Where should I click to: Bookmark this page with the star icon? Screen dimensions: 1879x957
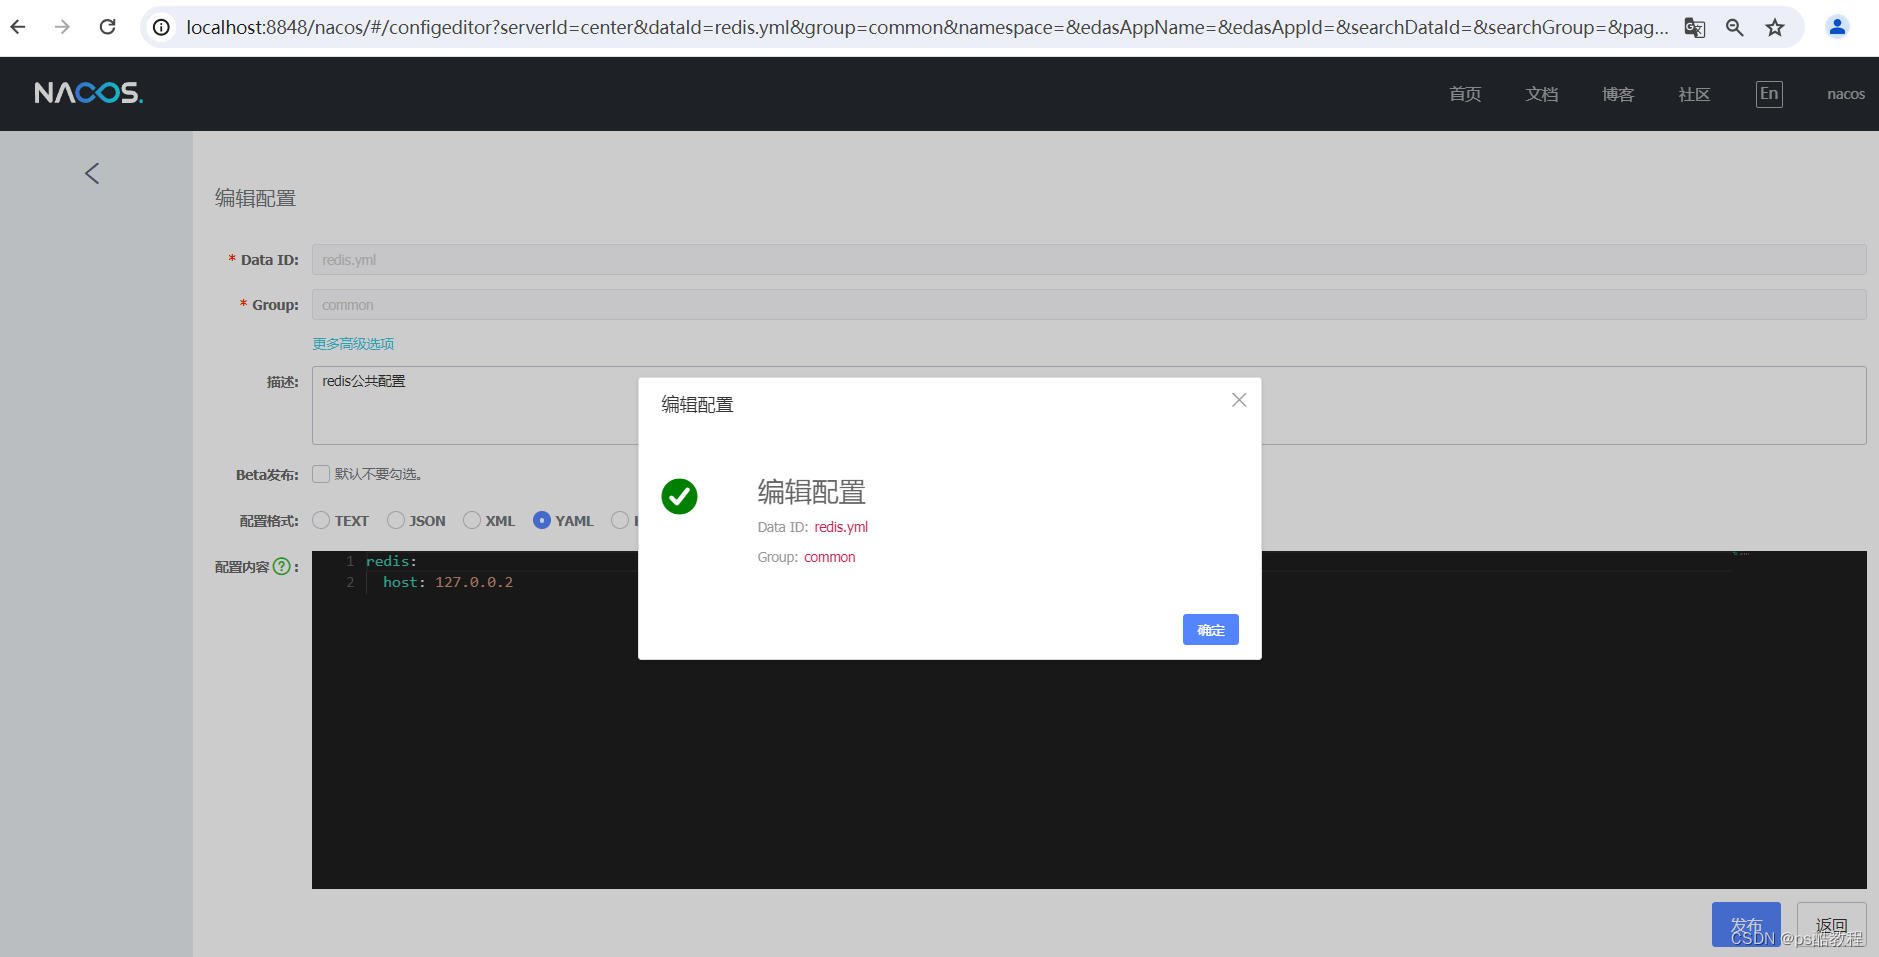click(x=1775, y=27)
